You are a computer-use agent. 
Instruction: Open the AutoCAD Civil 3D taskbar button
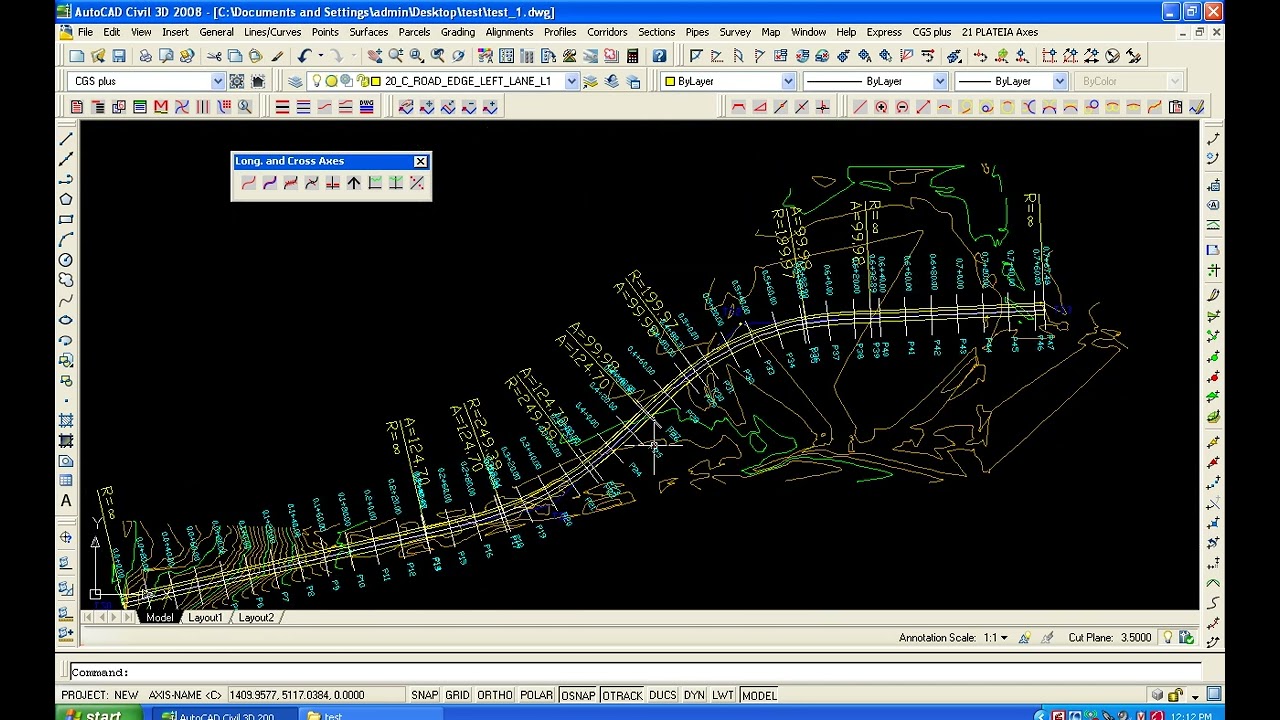tap(225, 716)
